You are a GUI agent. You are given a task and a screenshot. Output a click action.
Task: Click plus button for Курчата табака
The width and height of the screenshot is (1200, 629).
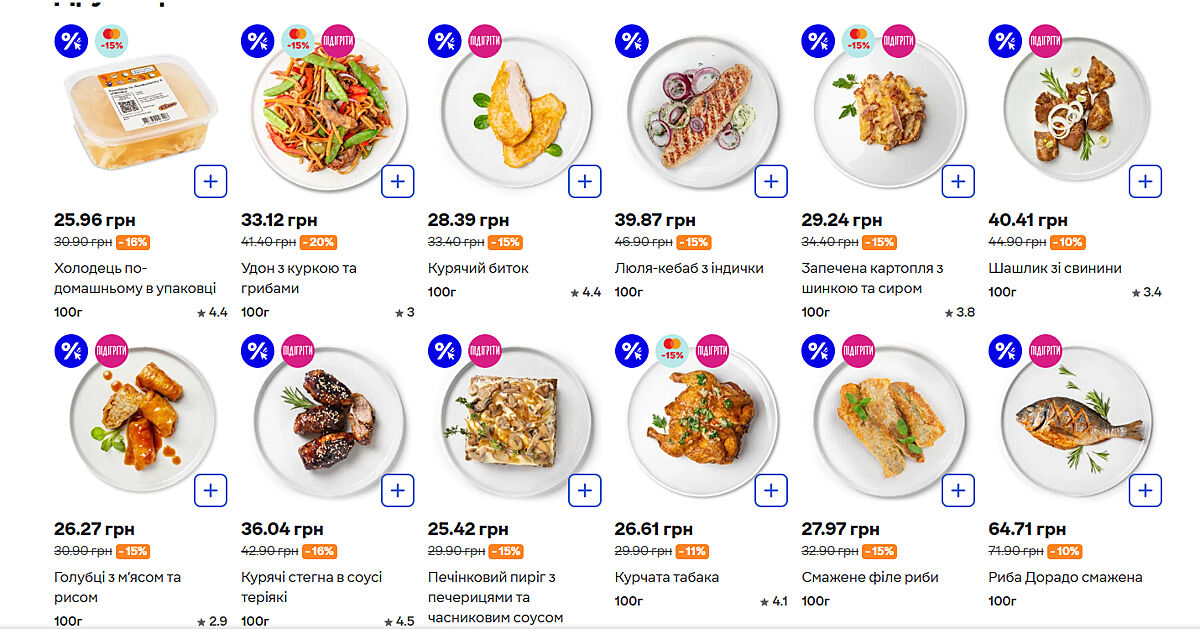coord(771,491)
